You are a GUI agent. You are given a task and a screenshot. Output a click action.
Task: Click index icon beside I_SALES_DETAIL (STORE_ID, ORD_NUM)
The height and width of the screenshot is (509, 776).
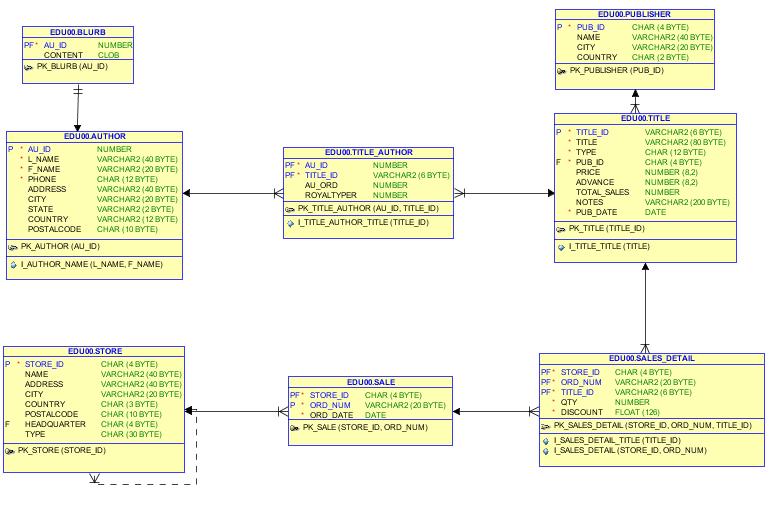tap(546, 451)
